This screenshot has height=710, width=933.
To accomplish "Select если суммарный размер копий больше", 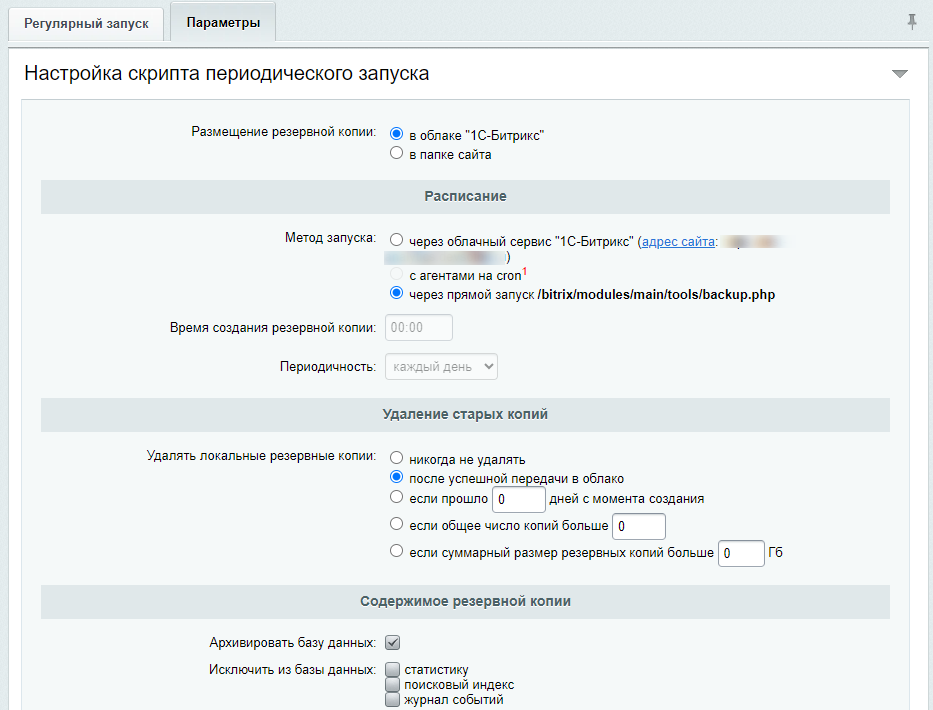I will click(396, 551).
